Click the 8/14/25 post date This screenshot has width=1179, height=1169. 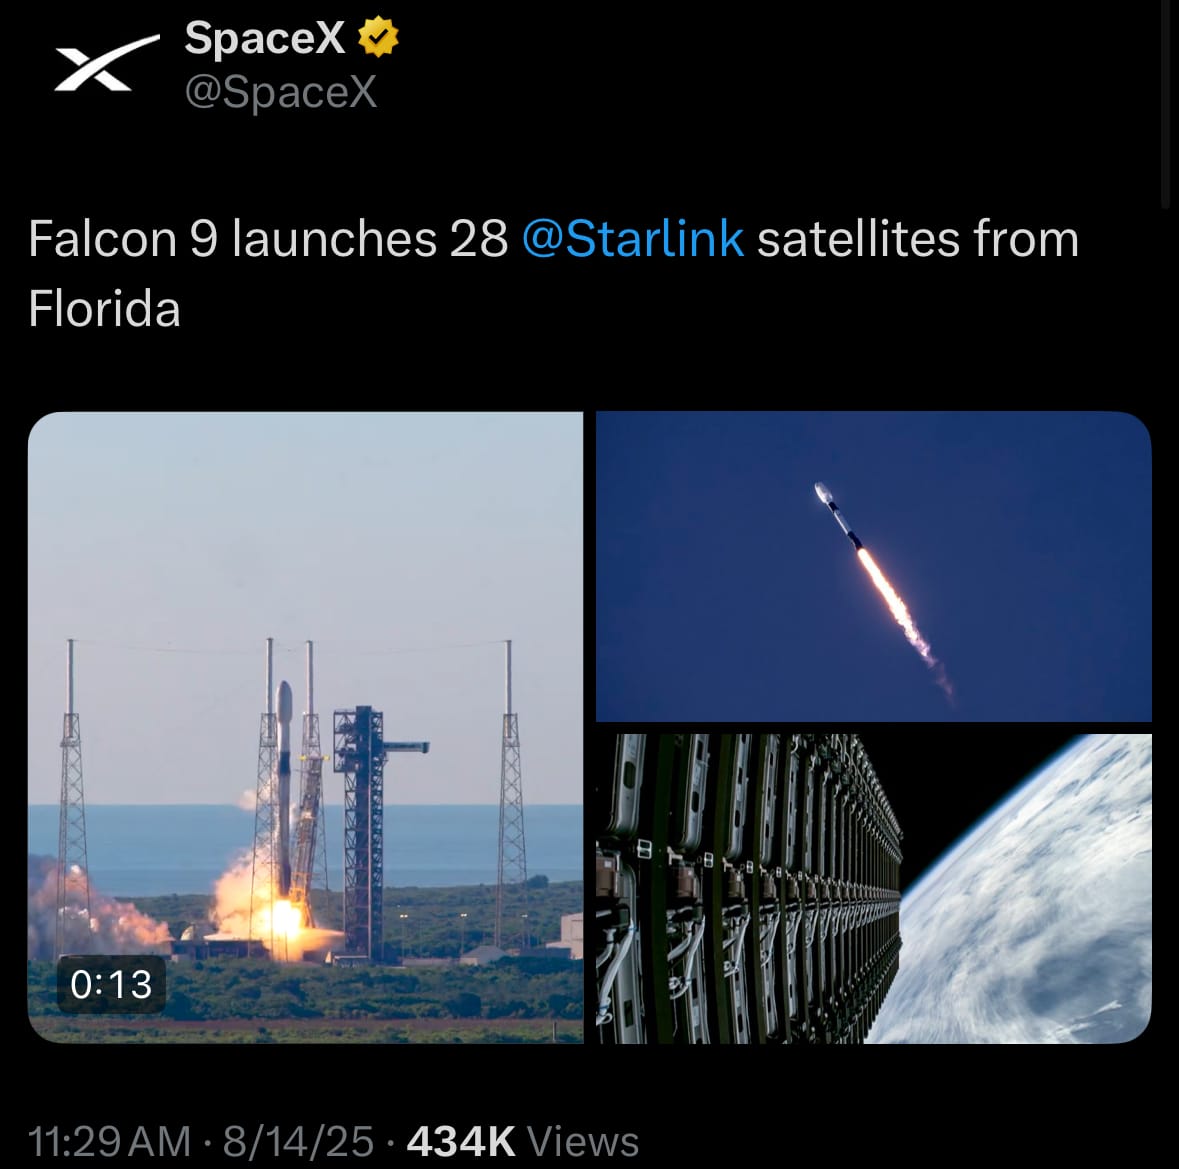point(298,1141)
